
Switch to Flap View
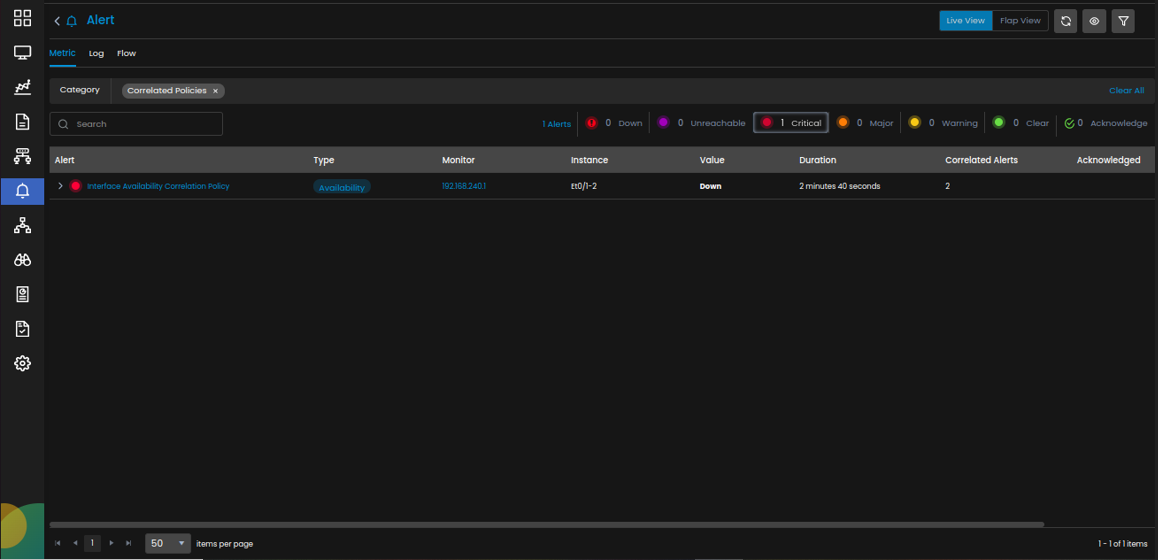tap(1020, 21)
